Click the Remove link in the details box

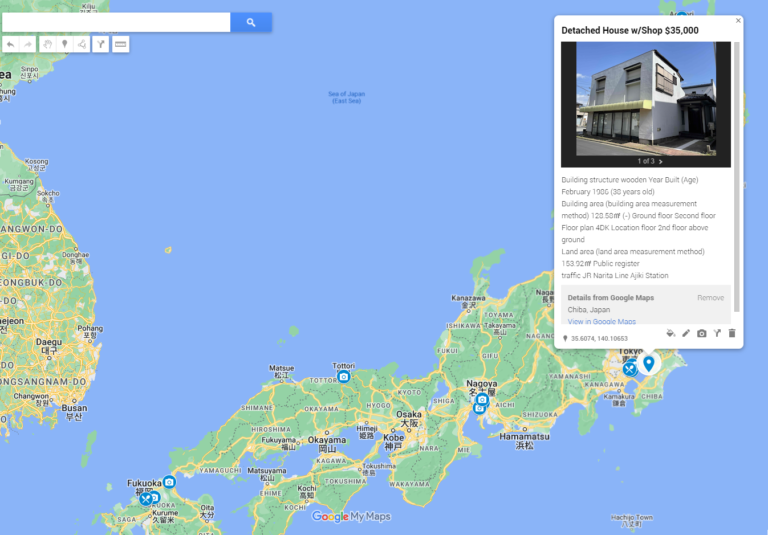[x=710, y=298]
